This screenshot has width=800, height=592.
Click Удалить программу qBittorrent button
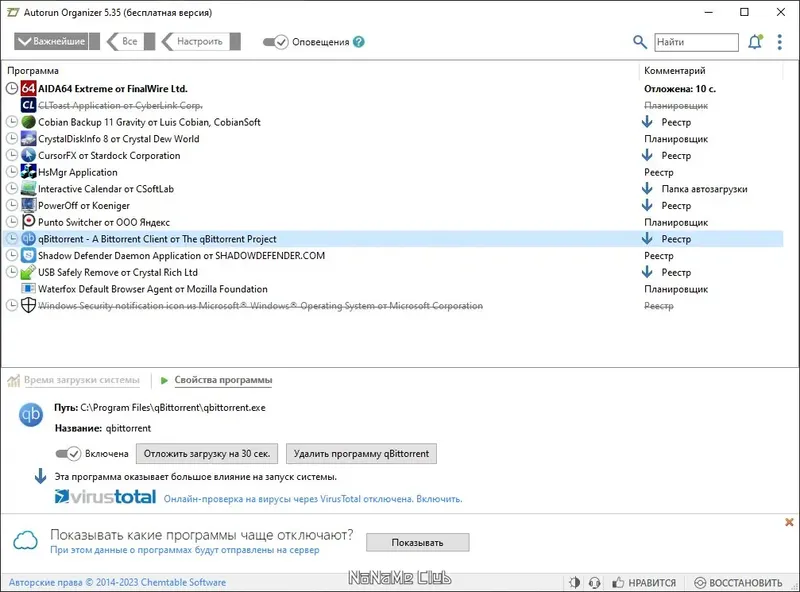coord(361,454)
